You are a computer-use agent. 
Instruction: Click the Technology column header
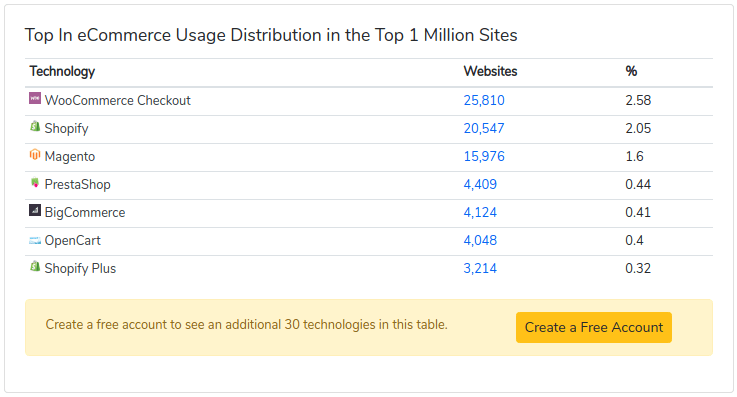click(x=62, y=71)
